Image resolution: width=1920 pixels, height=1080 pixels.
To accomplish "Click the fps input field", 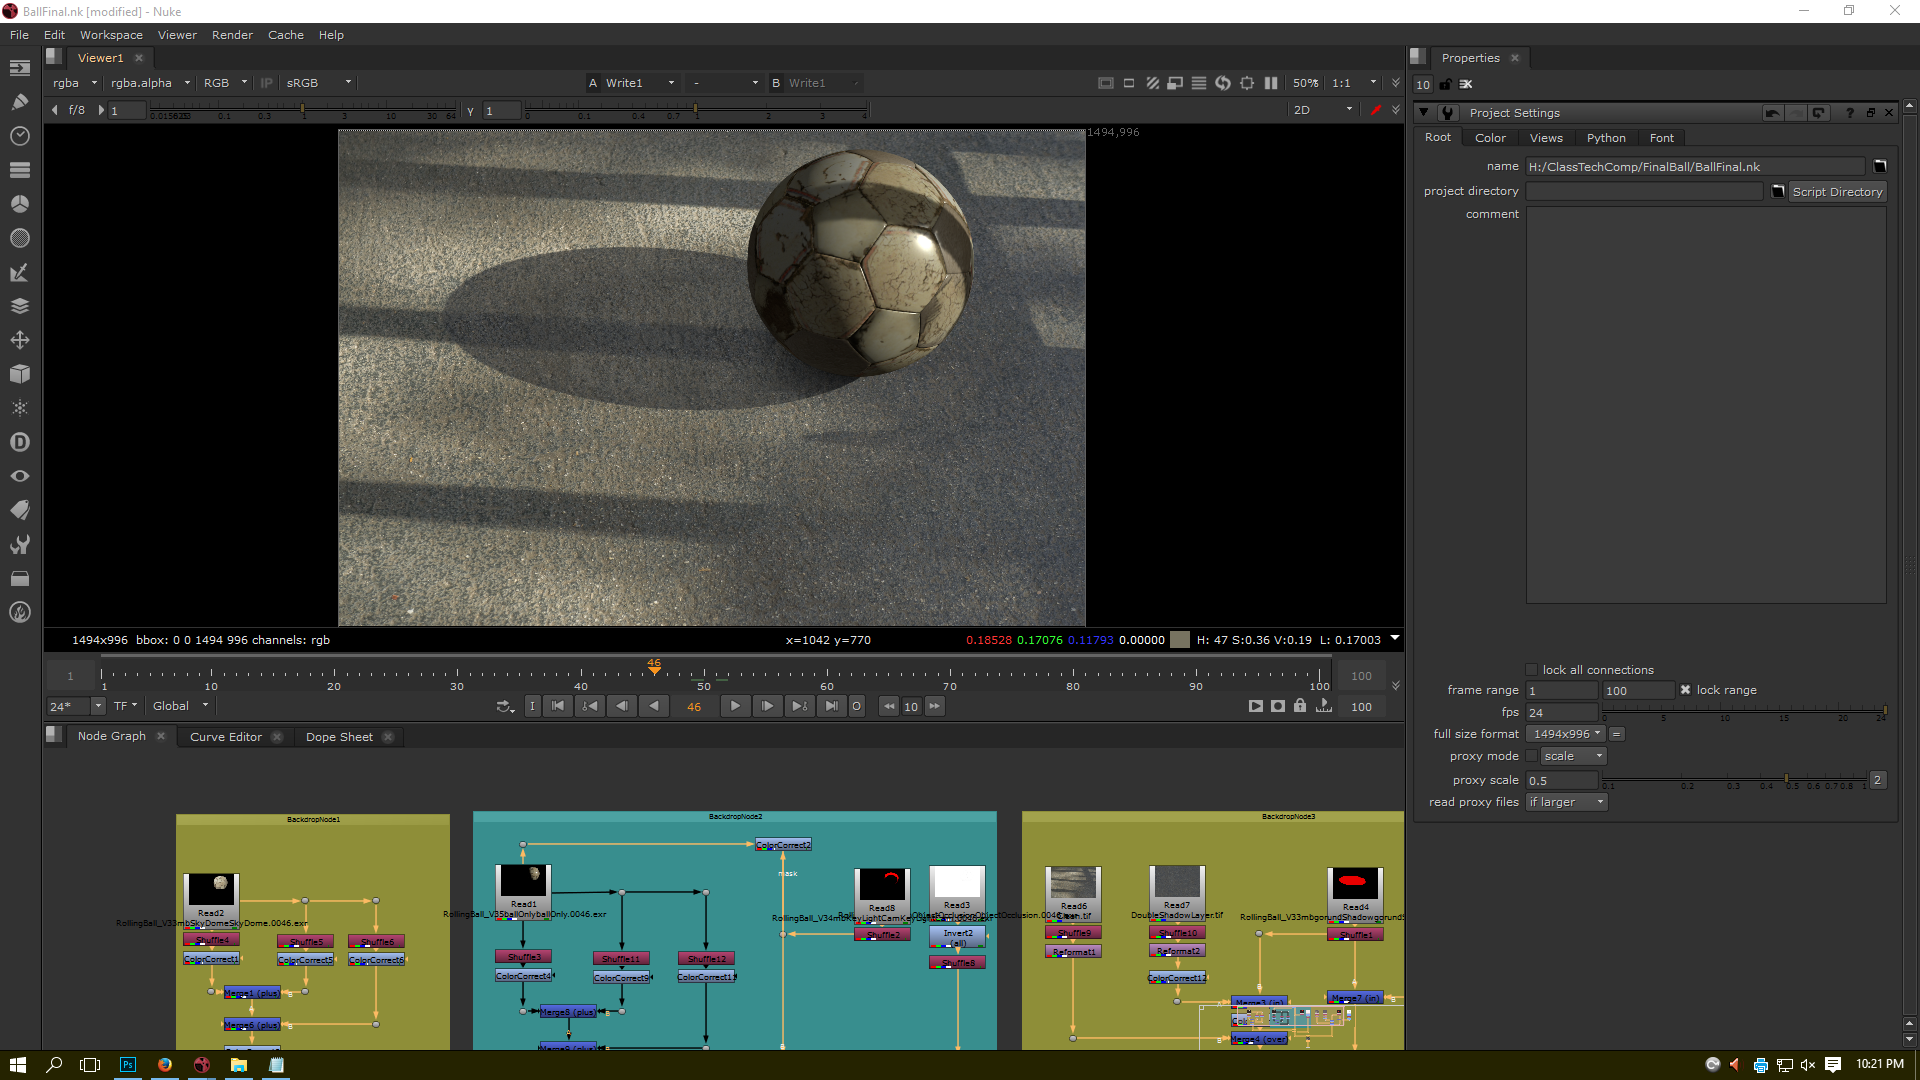I will coord(1560,713).
